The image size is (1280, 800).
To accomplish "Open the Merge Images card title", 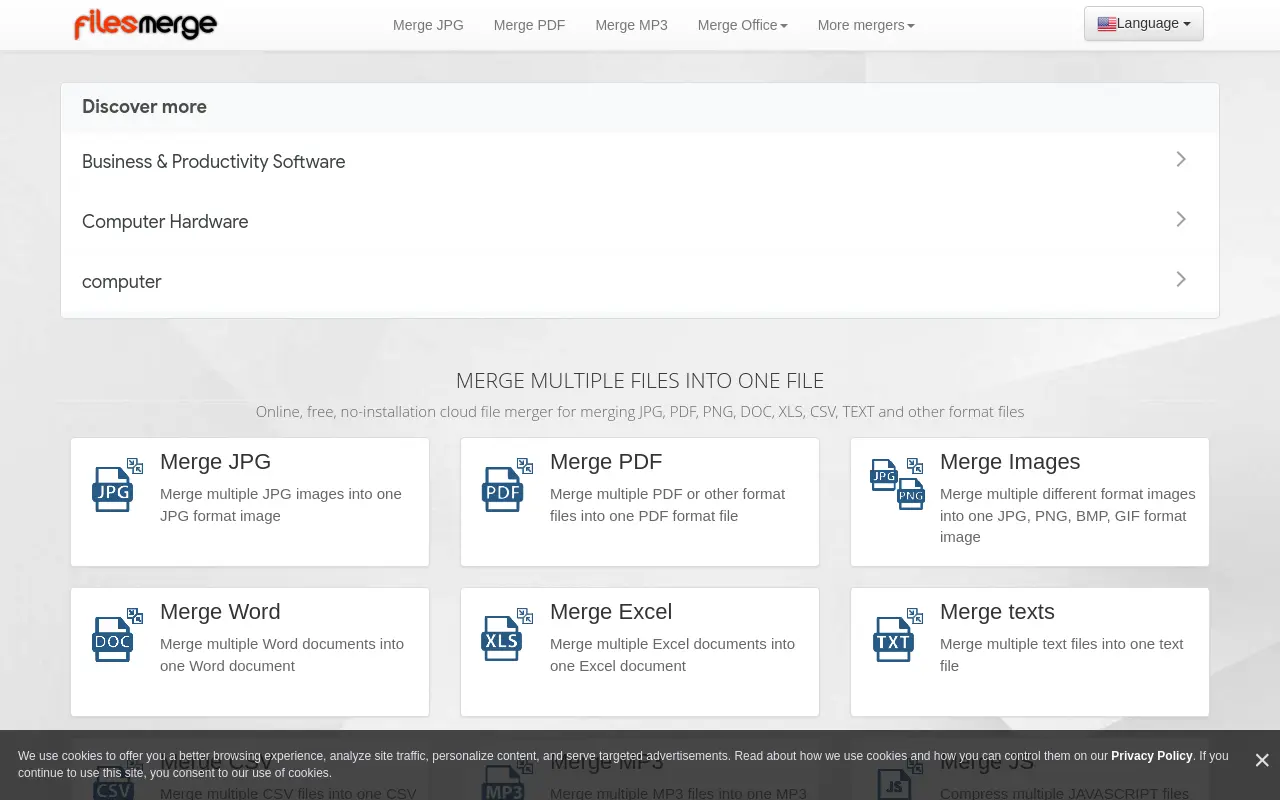I will (x=1010, y=462).
